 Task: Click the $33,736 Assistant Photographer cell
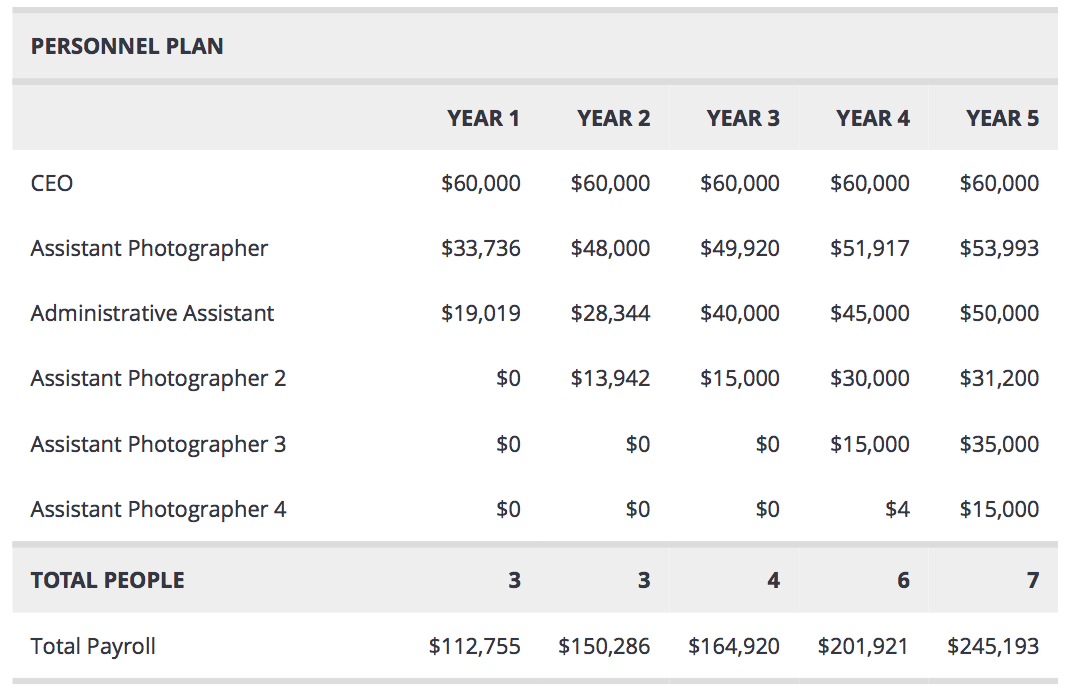pyautogui.click(x=481, y=248)
